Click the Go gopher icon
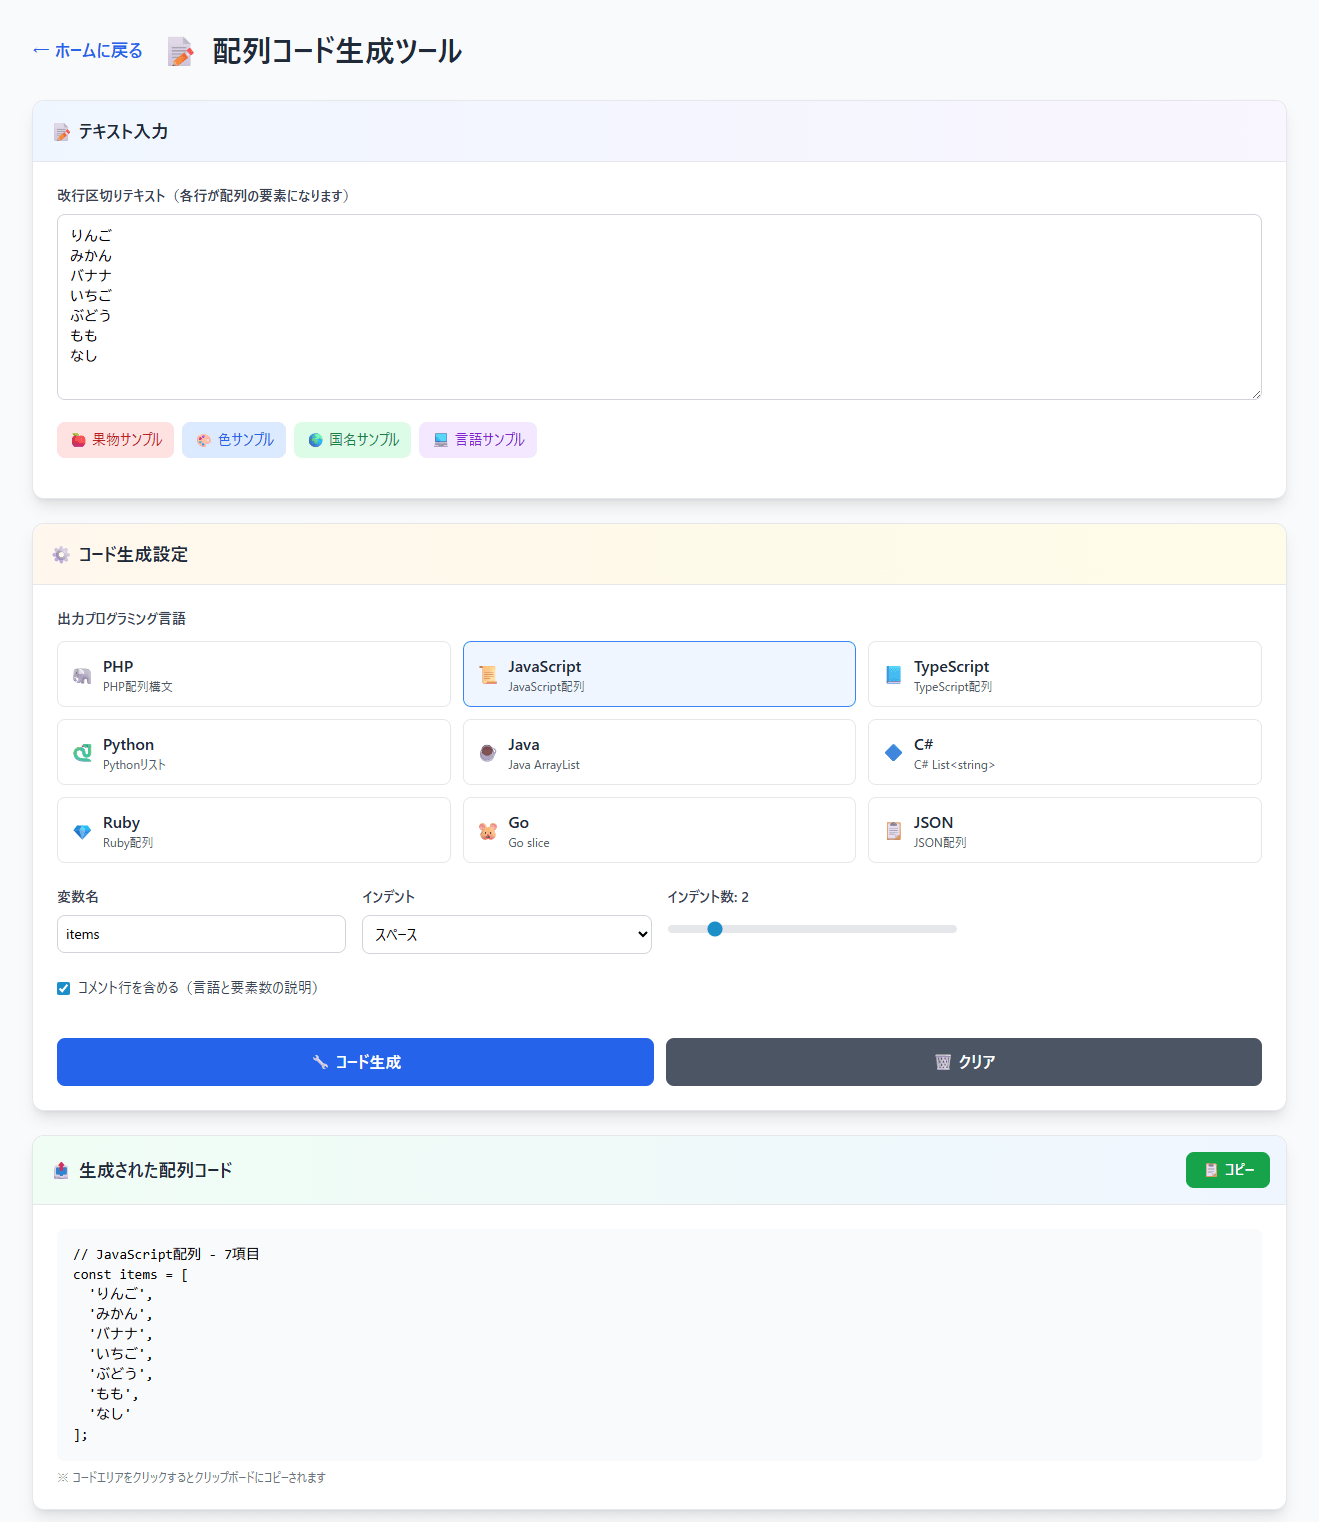This screenshot has width=1319, height=1522. tap(487, 831)
